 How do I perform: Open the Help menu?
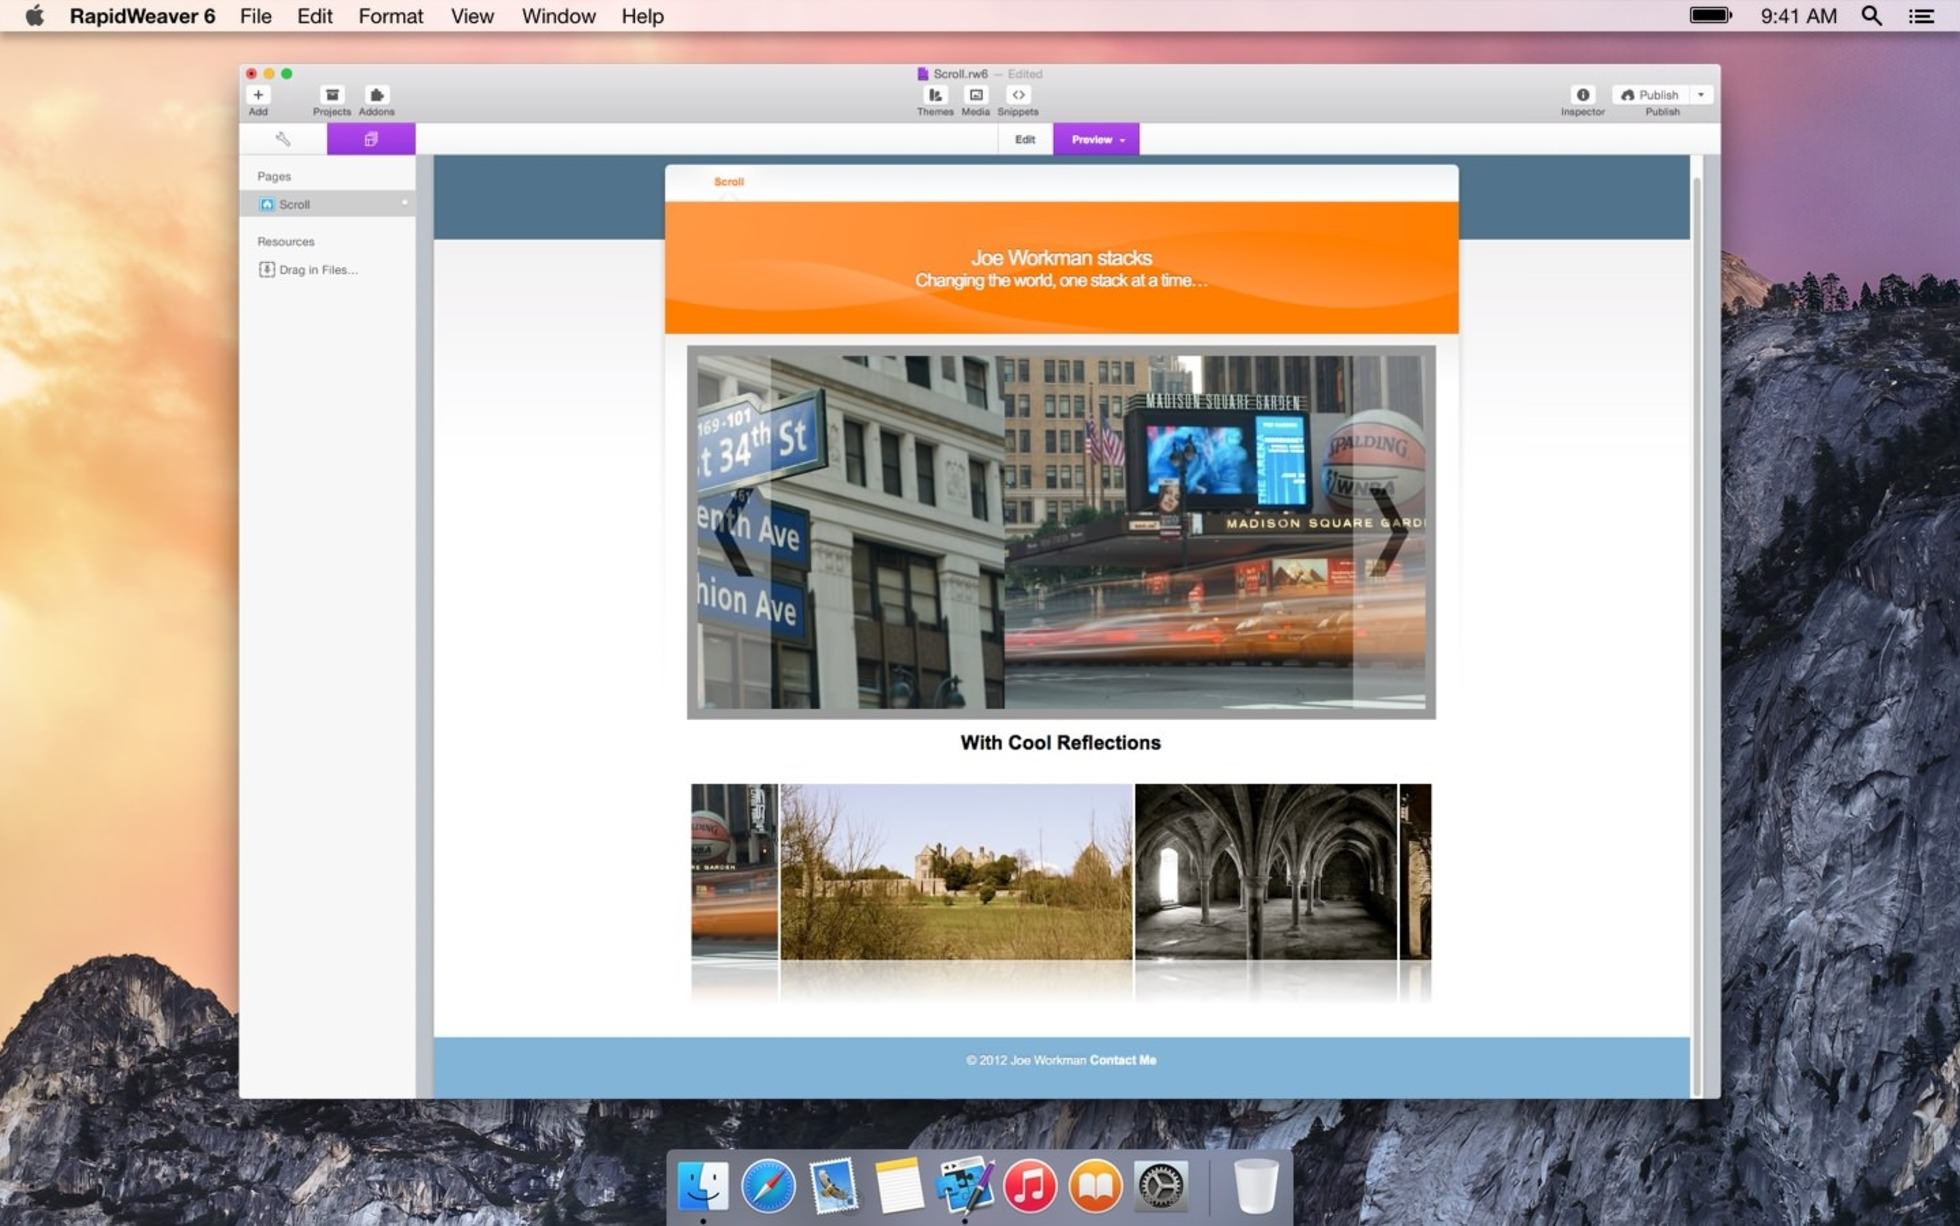(642, 16)
